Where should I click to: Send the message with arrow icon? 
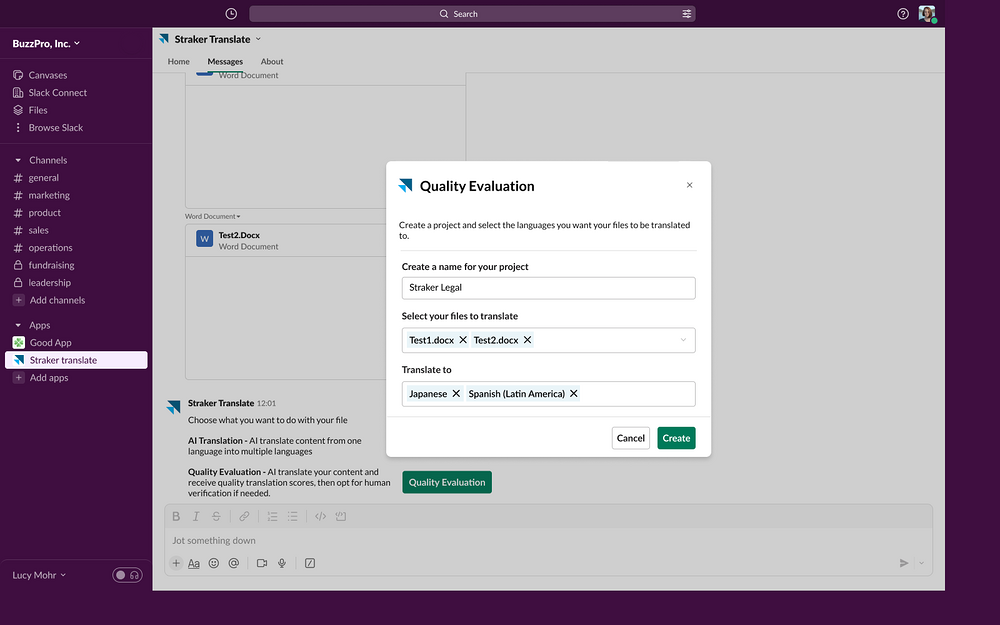coord(904,563)
